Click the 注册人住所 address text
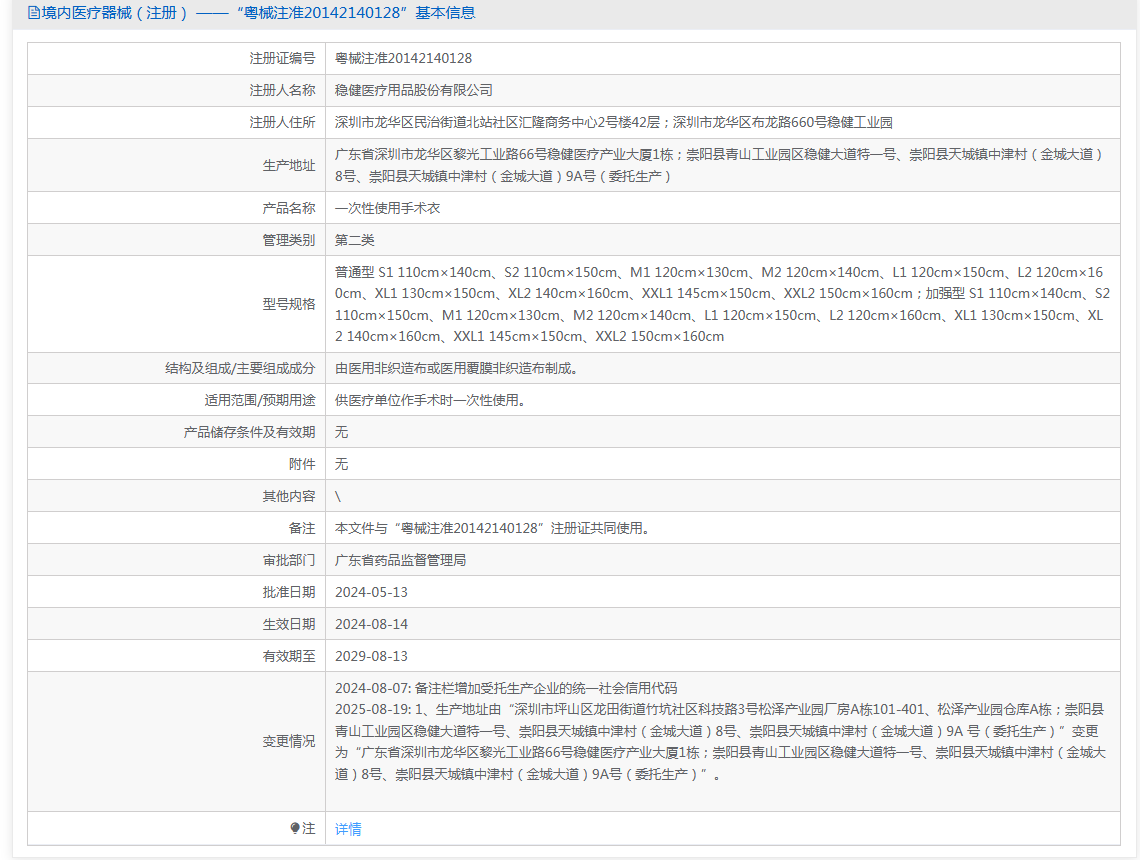The height and width of the screenshot is (860, 1140). point(613,122)
